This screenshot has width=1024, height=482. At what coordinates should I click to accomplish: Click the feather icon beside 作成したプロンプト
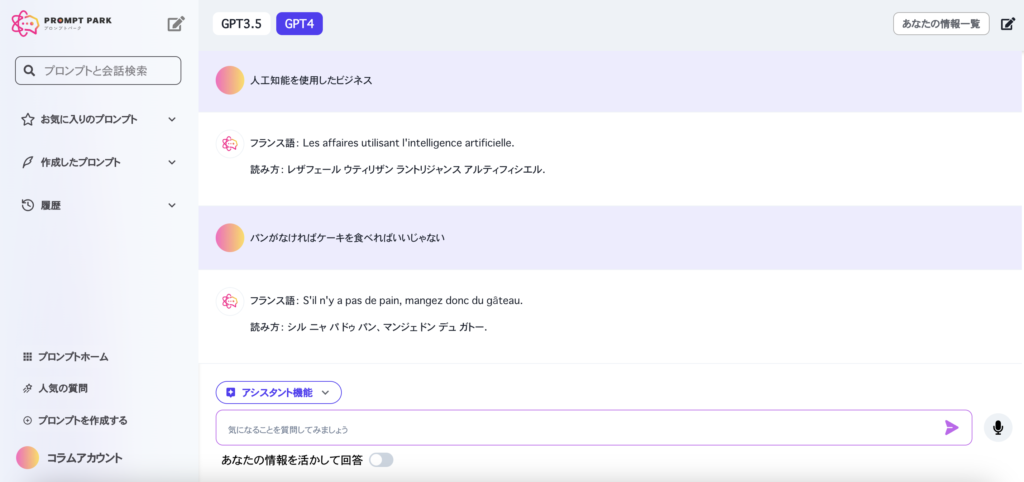pyautogui.click(x=27, y=163)
